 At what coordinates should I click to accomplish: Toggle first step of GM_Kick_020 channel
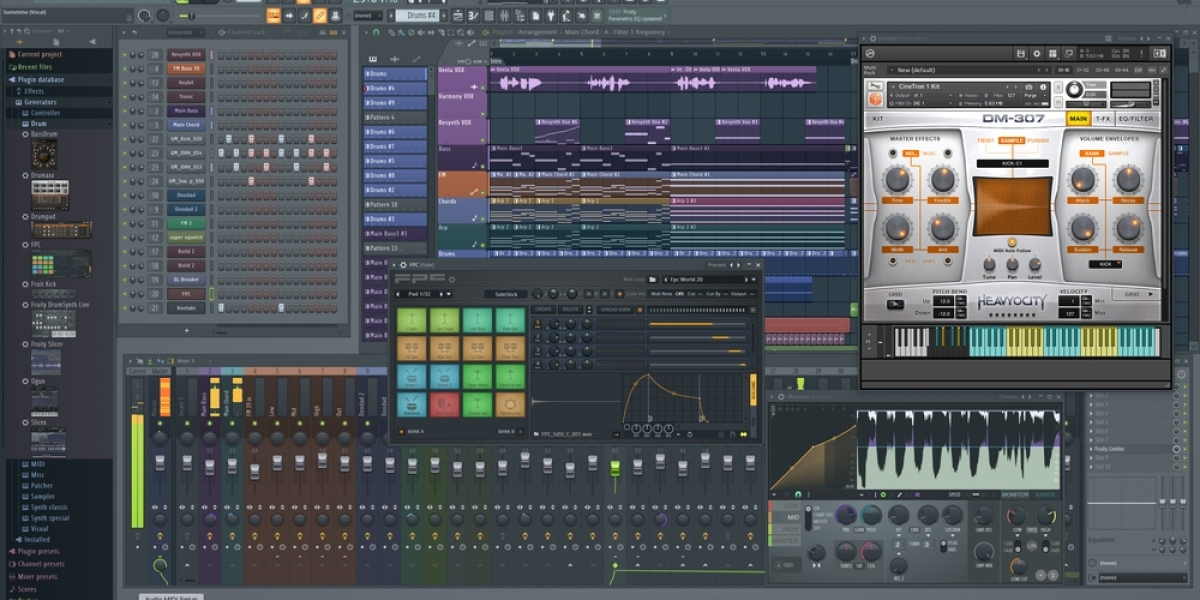(223, 139)
